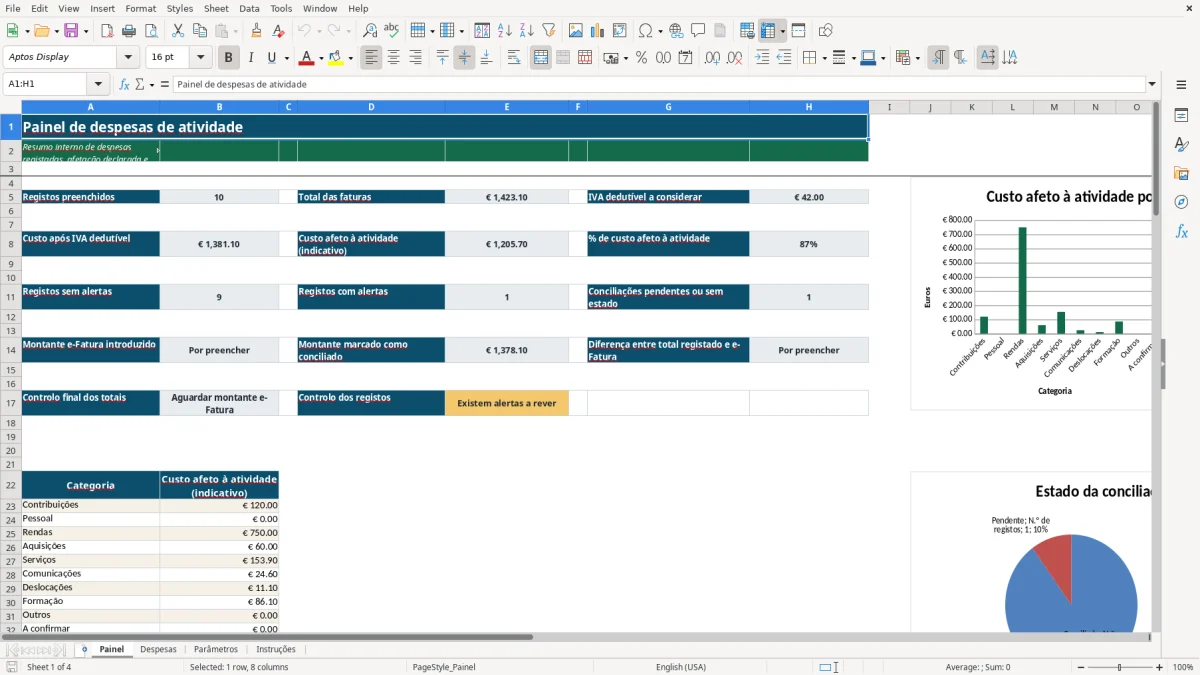
Task: Toggle Bold formatting
Action: click(x=229, y=58)
